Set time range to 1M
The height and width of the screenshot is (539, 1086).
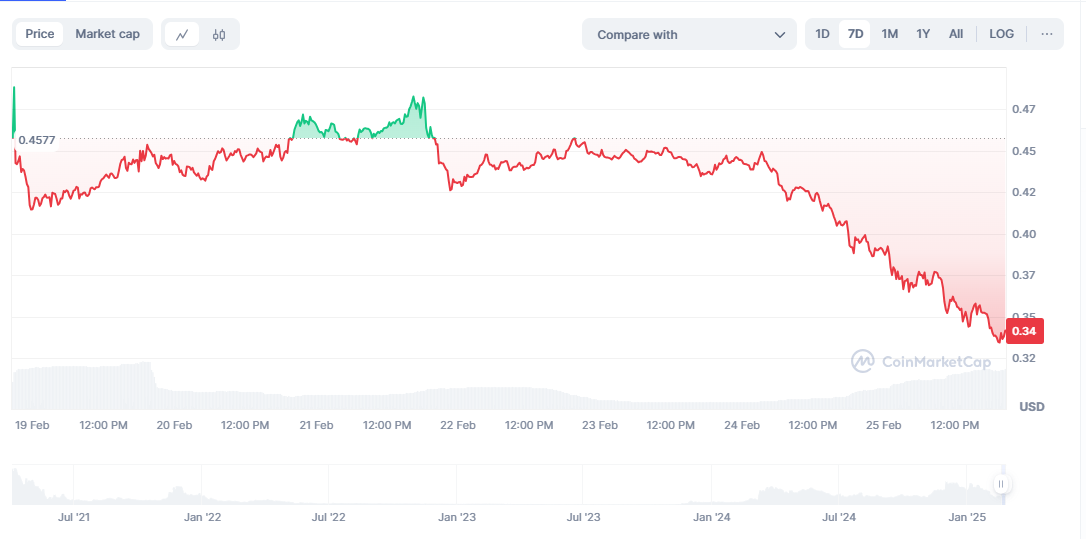(x=889, y=34)
